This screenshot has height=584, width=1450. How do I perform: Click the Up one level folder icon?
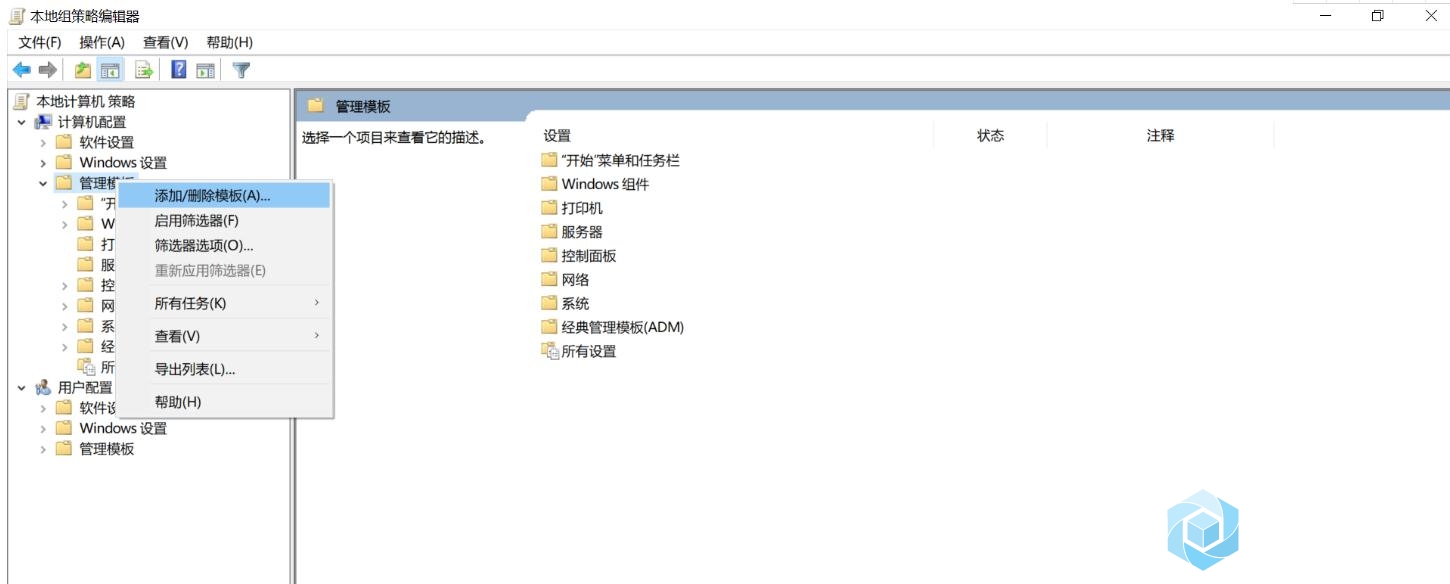click(x=83, y=70)
